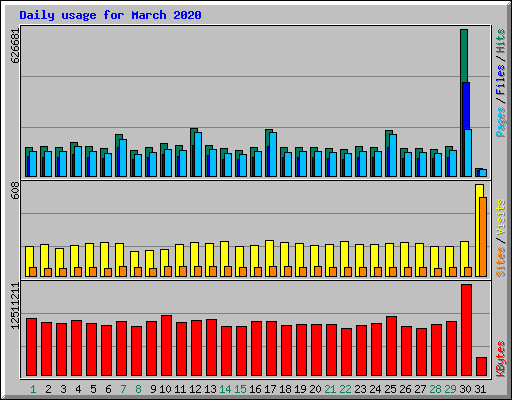The width and height of the screenshot is (512, 400).
Task: Click the Sites legend label
Action: tap(501, 262)
